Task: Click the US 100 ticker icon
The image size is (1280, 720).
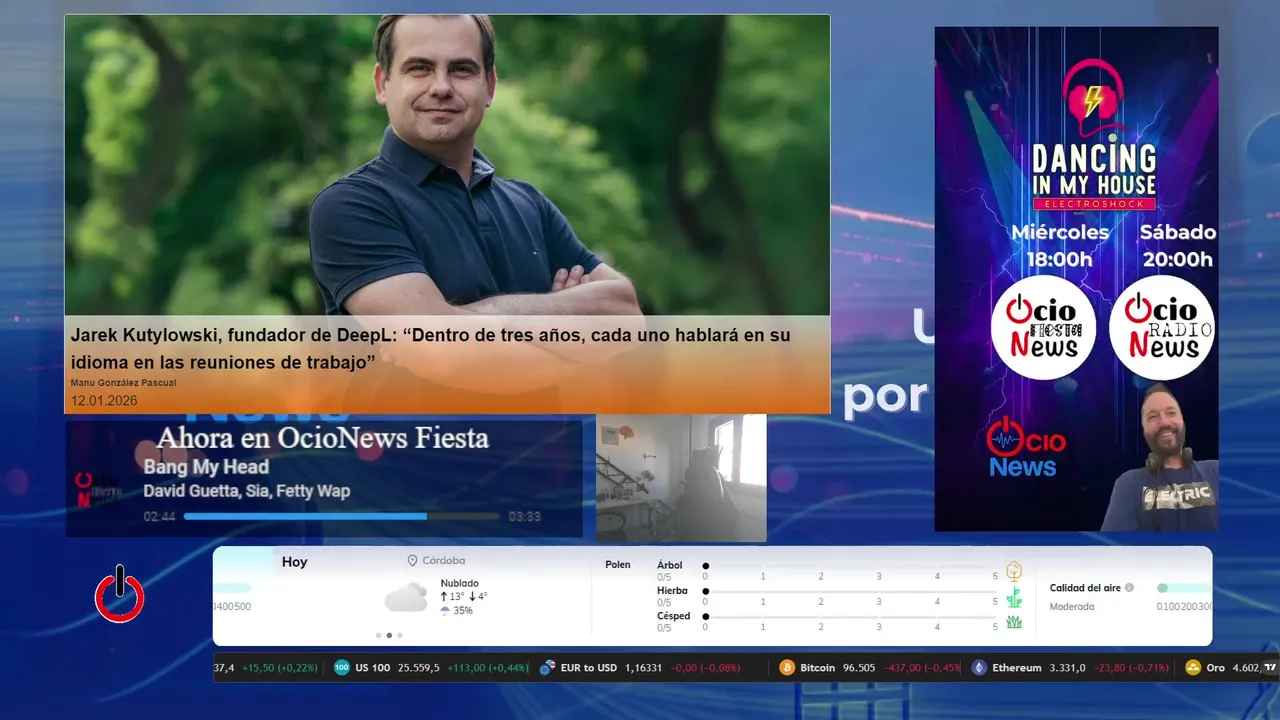Action: [342, 667]
